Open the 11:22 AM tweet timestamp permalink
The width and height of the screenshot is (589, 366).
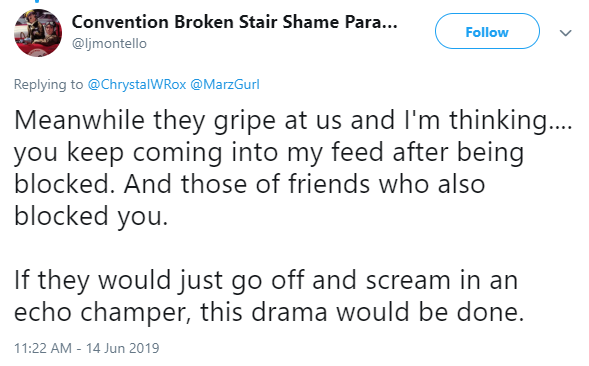tap(43, 348)
